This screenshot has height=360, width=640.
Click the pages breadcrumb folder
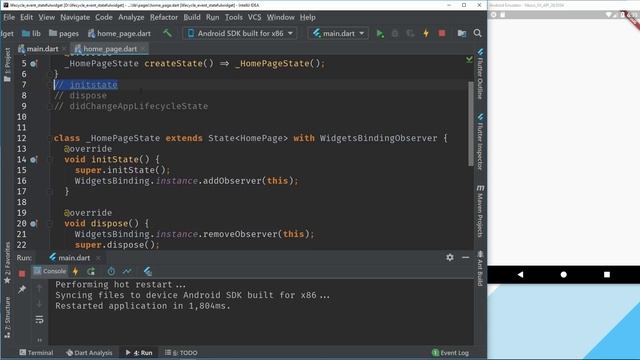[x=64, y=33]
